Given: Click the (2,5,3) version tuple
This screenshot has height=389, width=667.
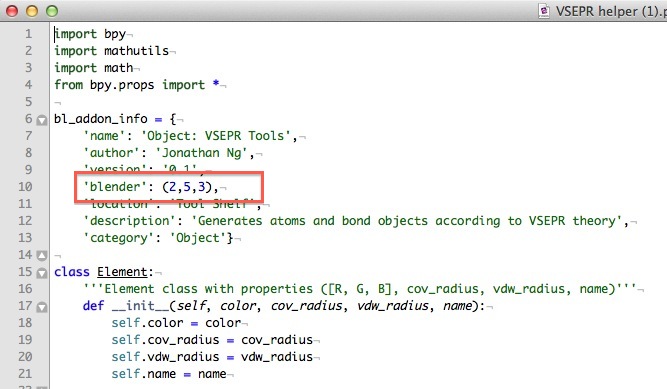Looking at the screenshot, I should (187, 187).
